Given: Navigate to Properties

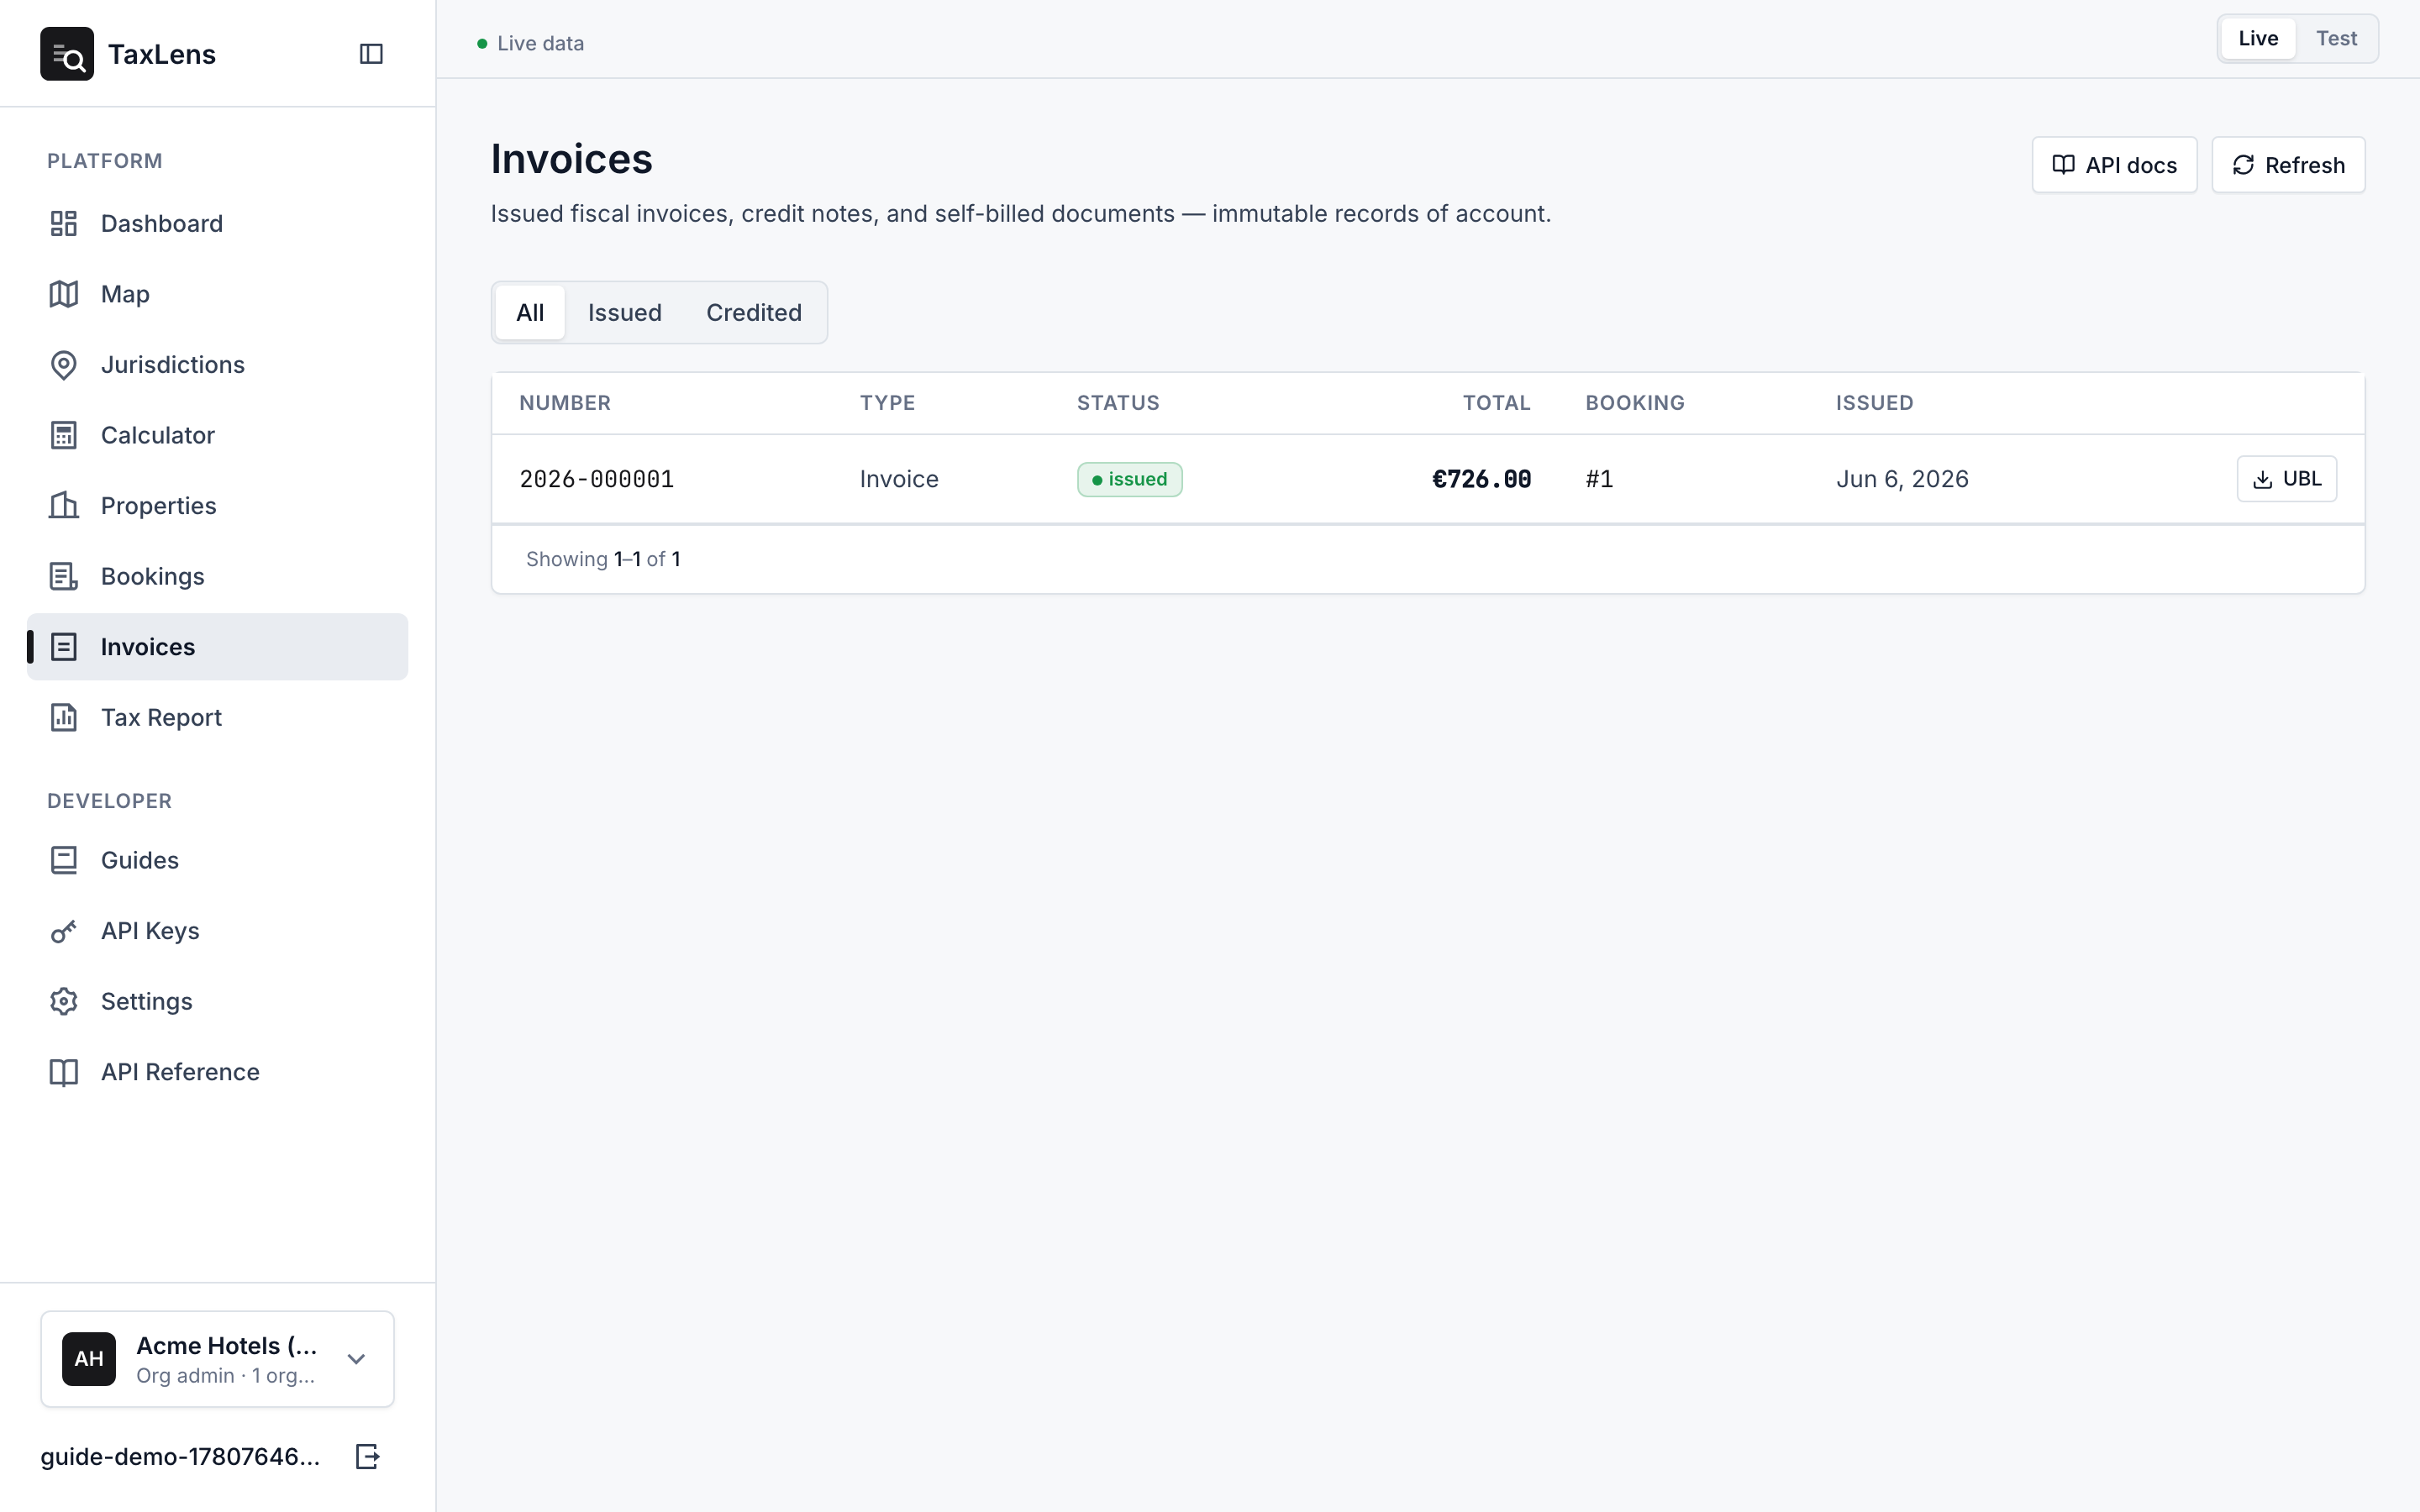Looking at the screenshot, I should coord(217,506).
